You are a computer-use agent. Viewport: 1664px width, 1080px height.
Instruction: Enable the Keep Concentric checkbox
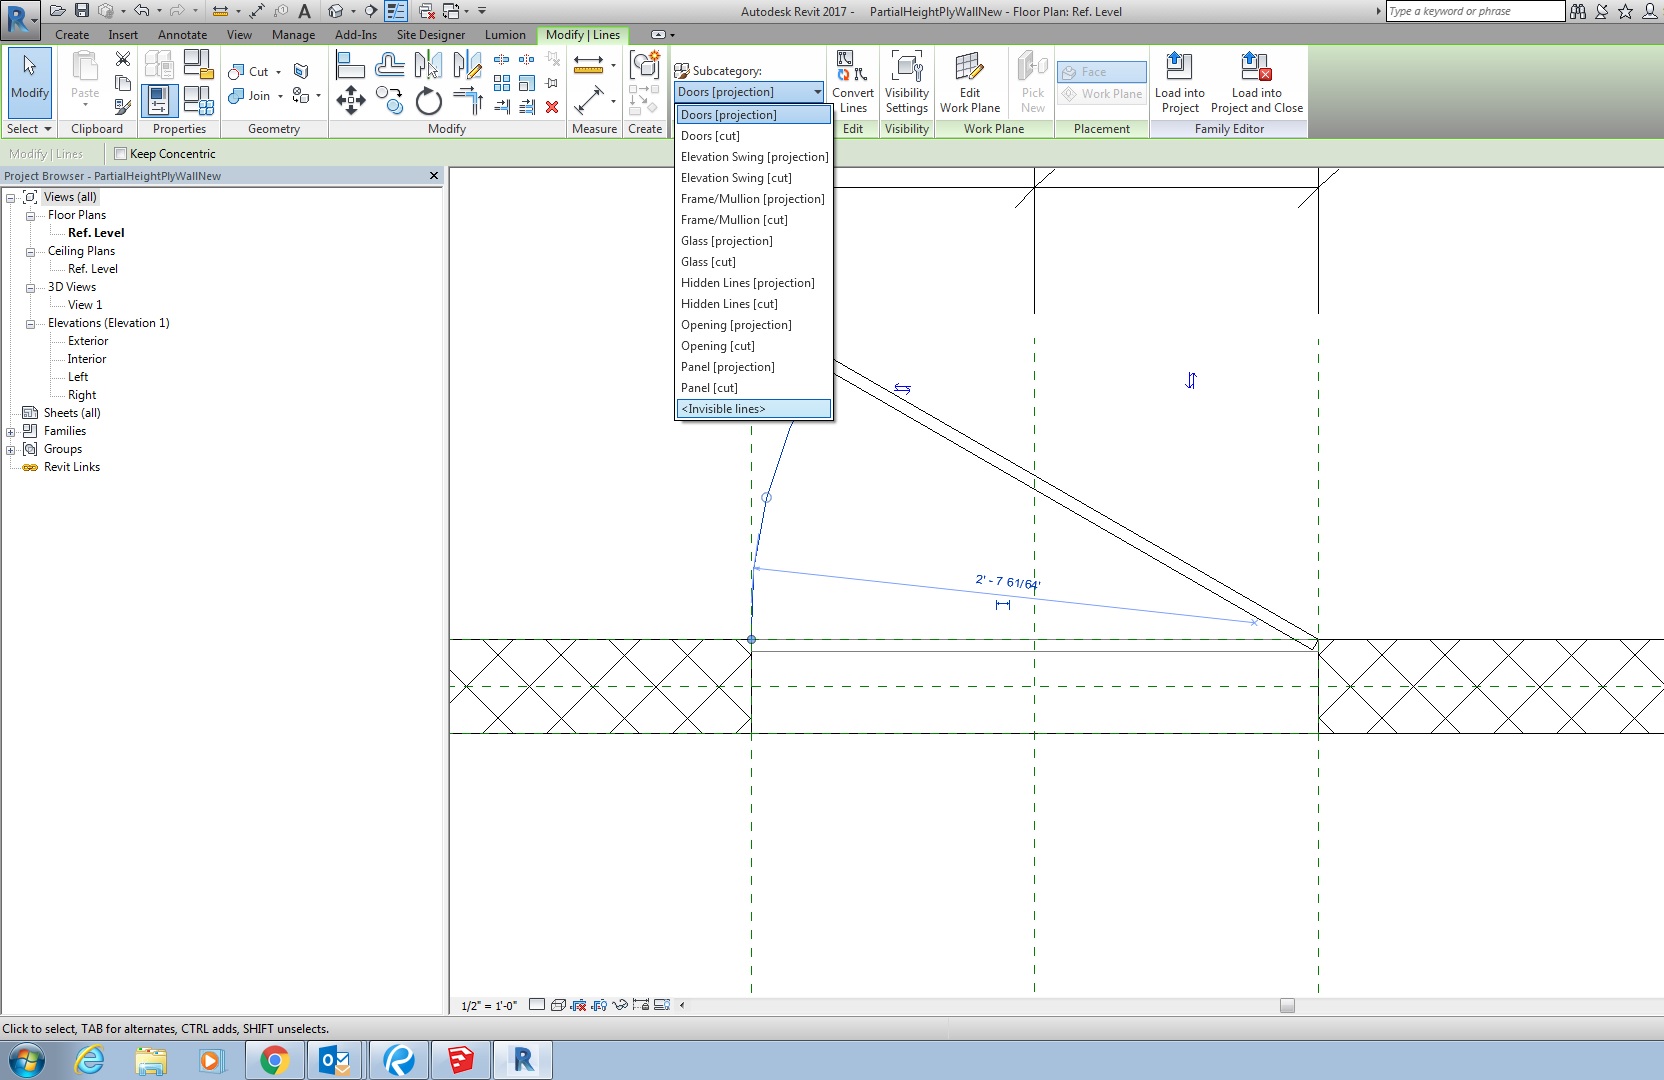pos(121,154)
